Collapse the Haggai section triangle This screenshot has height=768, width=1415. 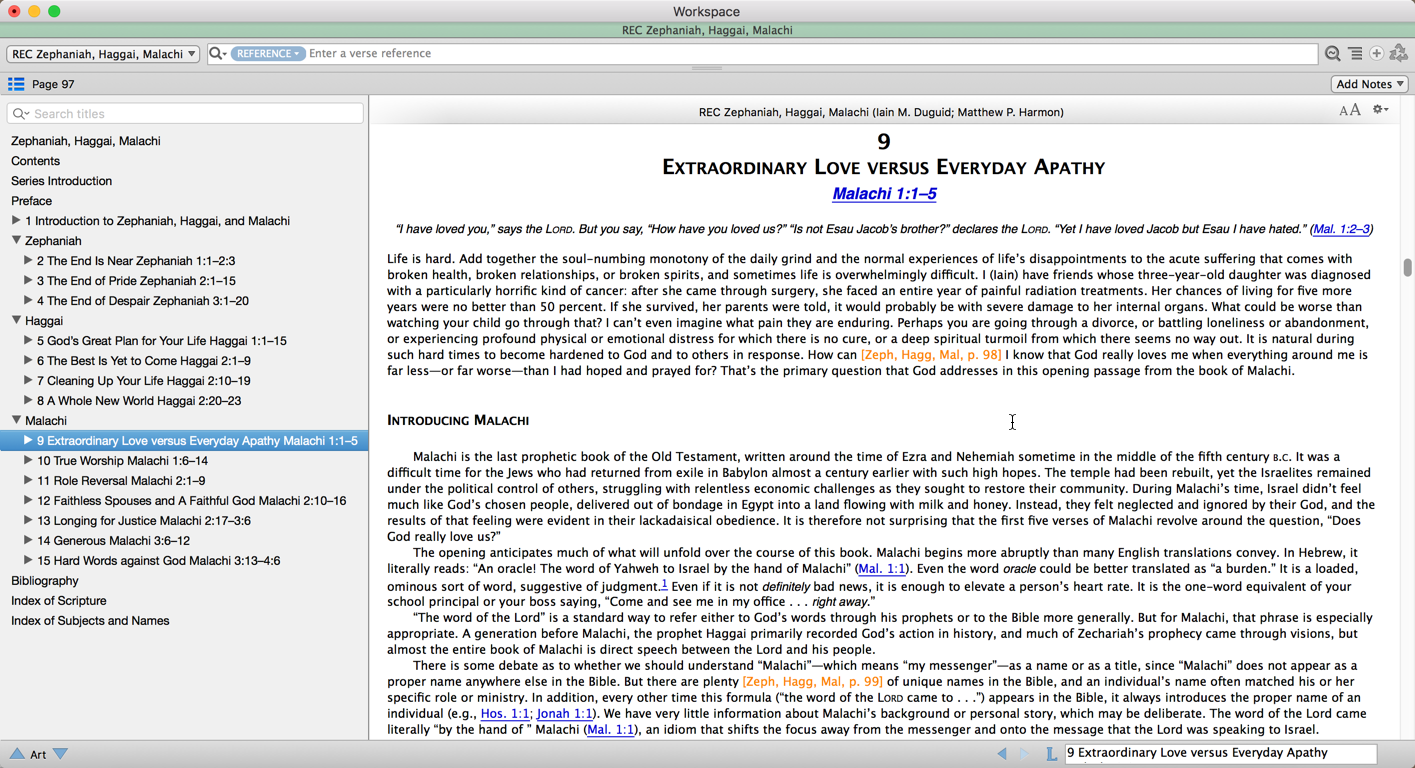16,321
